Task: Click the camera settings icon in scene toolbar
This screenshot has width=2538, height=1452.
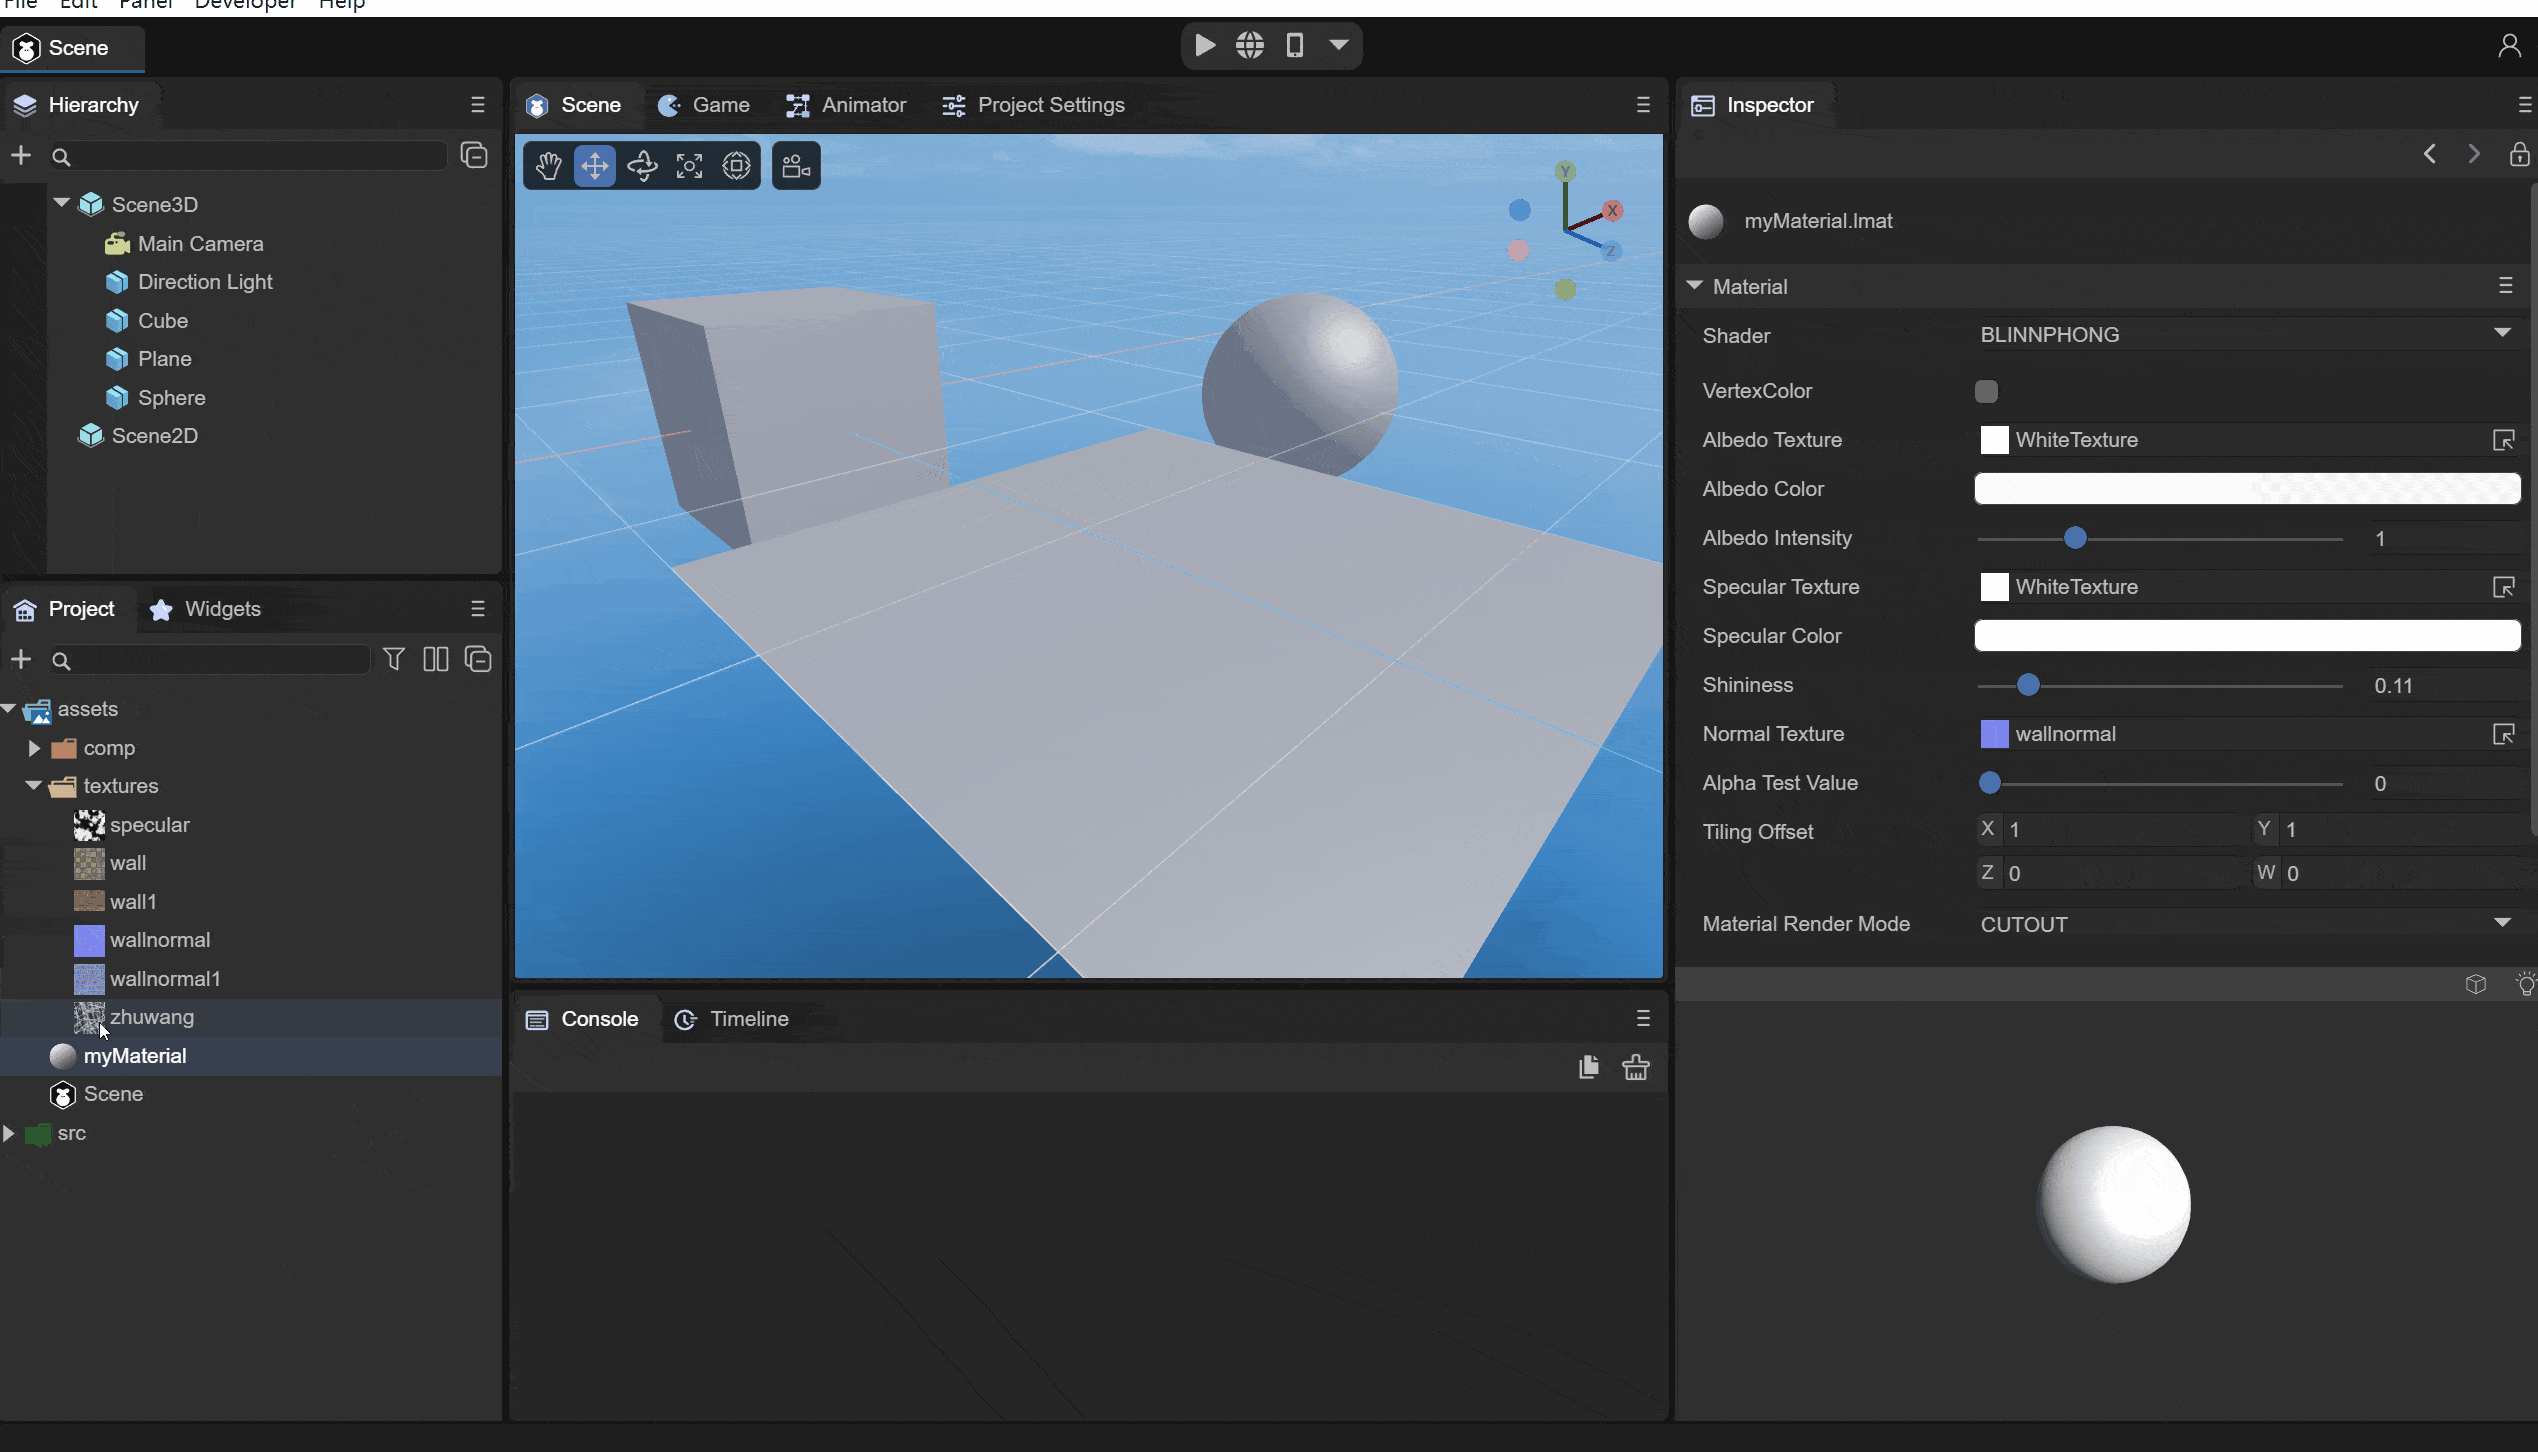Action: [796, 166]
